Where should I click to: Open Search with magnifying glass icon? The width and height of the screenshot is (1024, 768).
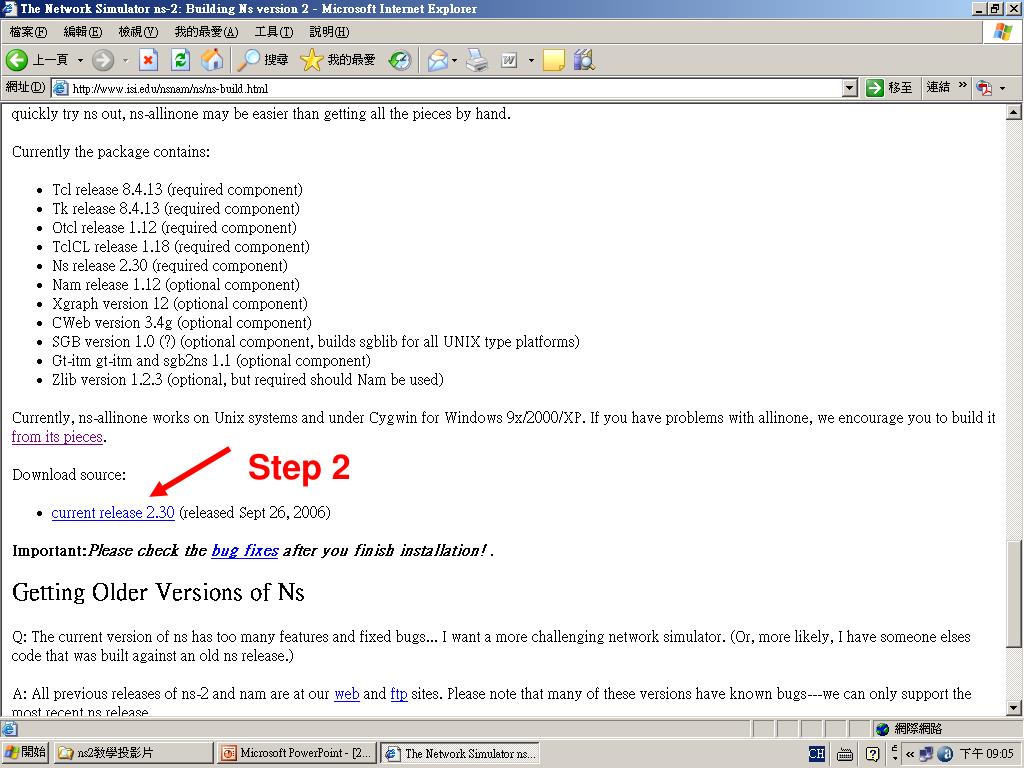pos(248,60)
